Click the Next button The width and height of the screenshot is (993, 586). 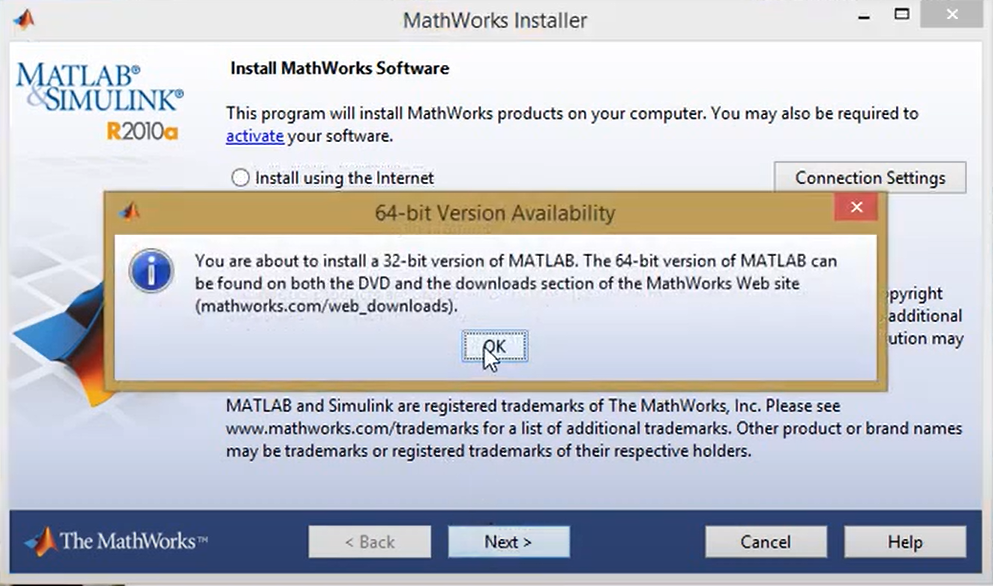pos(508,542)
